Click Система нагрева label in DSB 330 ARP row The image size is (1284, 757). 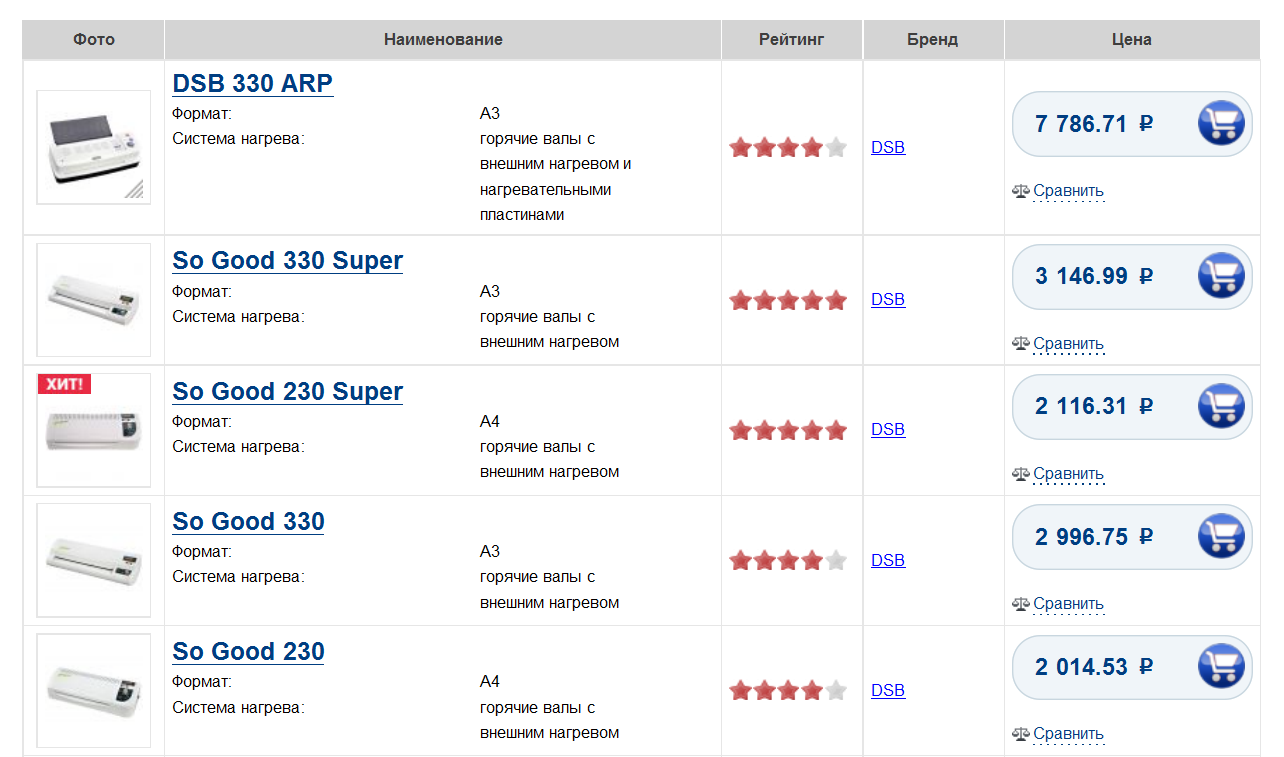[238, 138]
